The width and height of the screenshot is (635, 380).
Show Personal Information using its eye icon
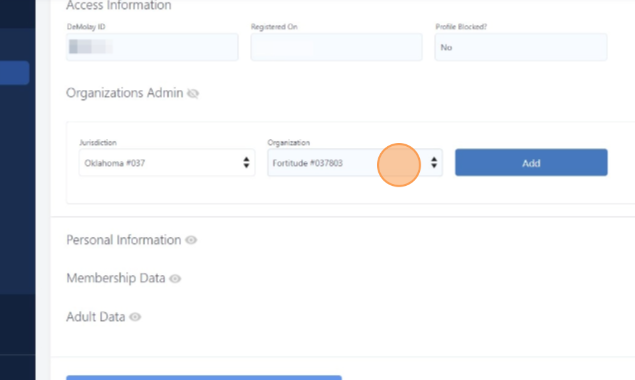tap(191, 240)
